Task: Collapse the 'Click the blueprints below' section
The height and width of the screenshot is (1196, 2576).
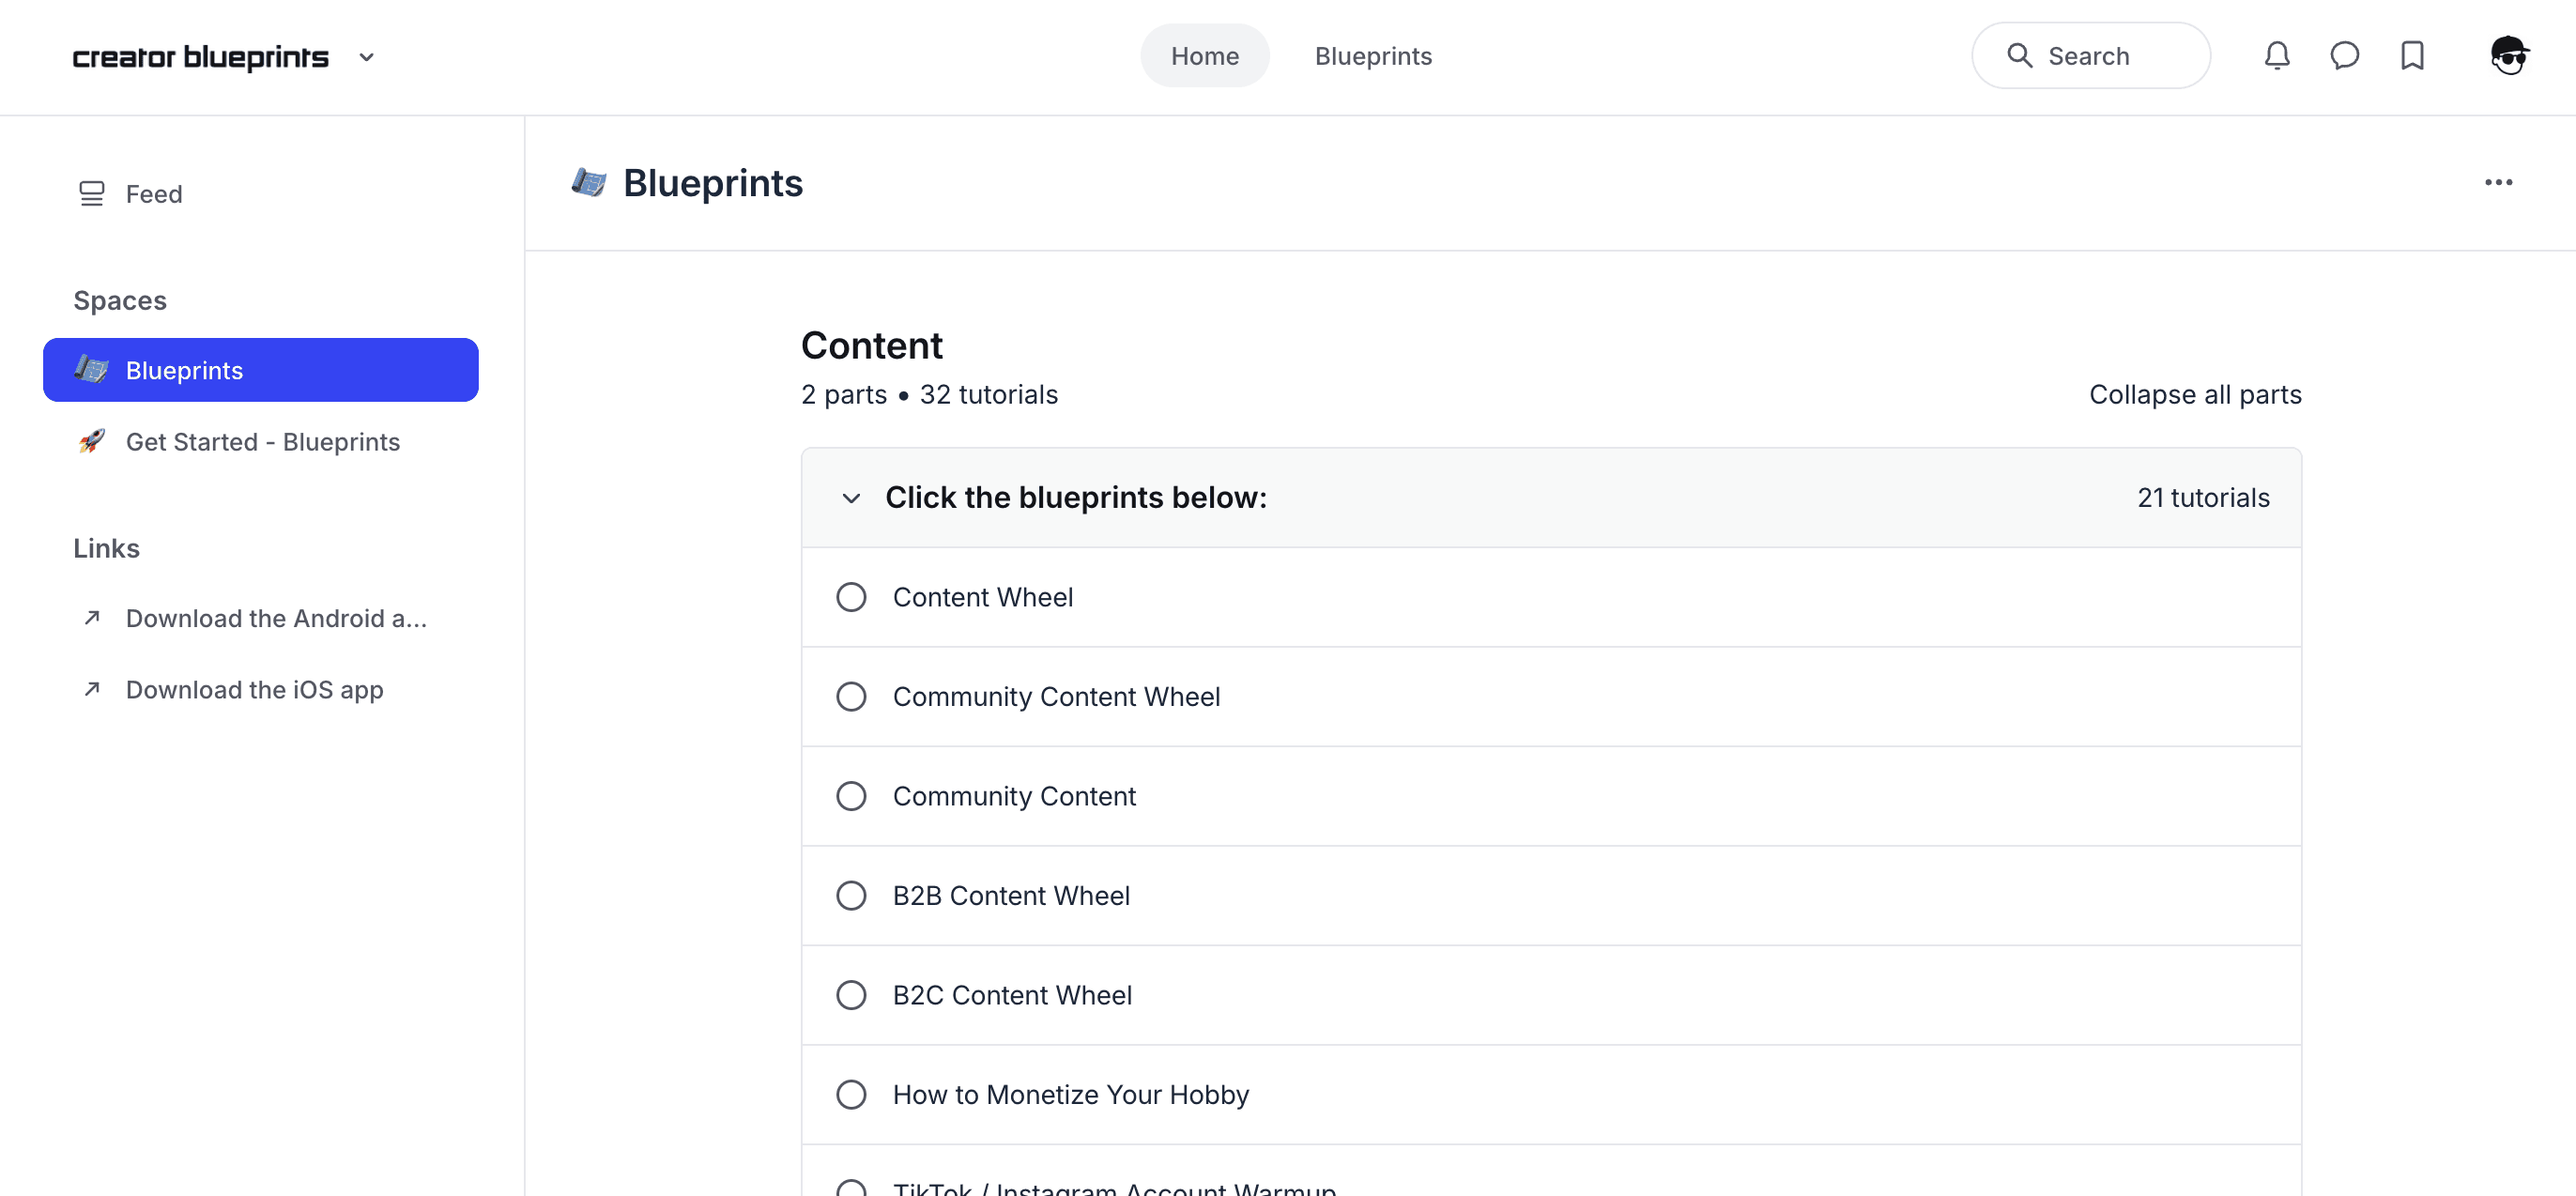Action: (851, 498)
